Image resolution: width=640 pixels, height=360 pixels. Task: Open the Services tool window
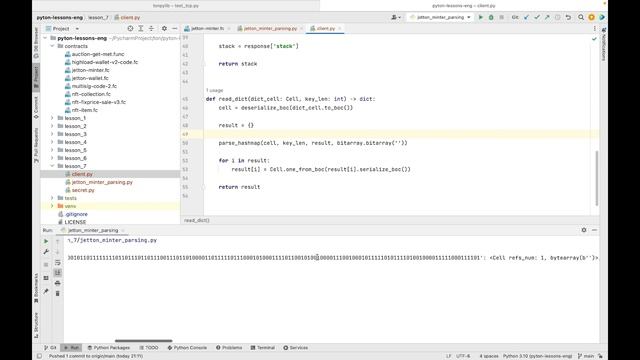coord(296,348)
